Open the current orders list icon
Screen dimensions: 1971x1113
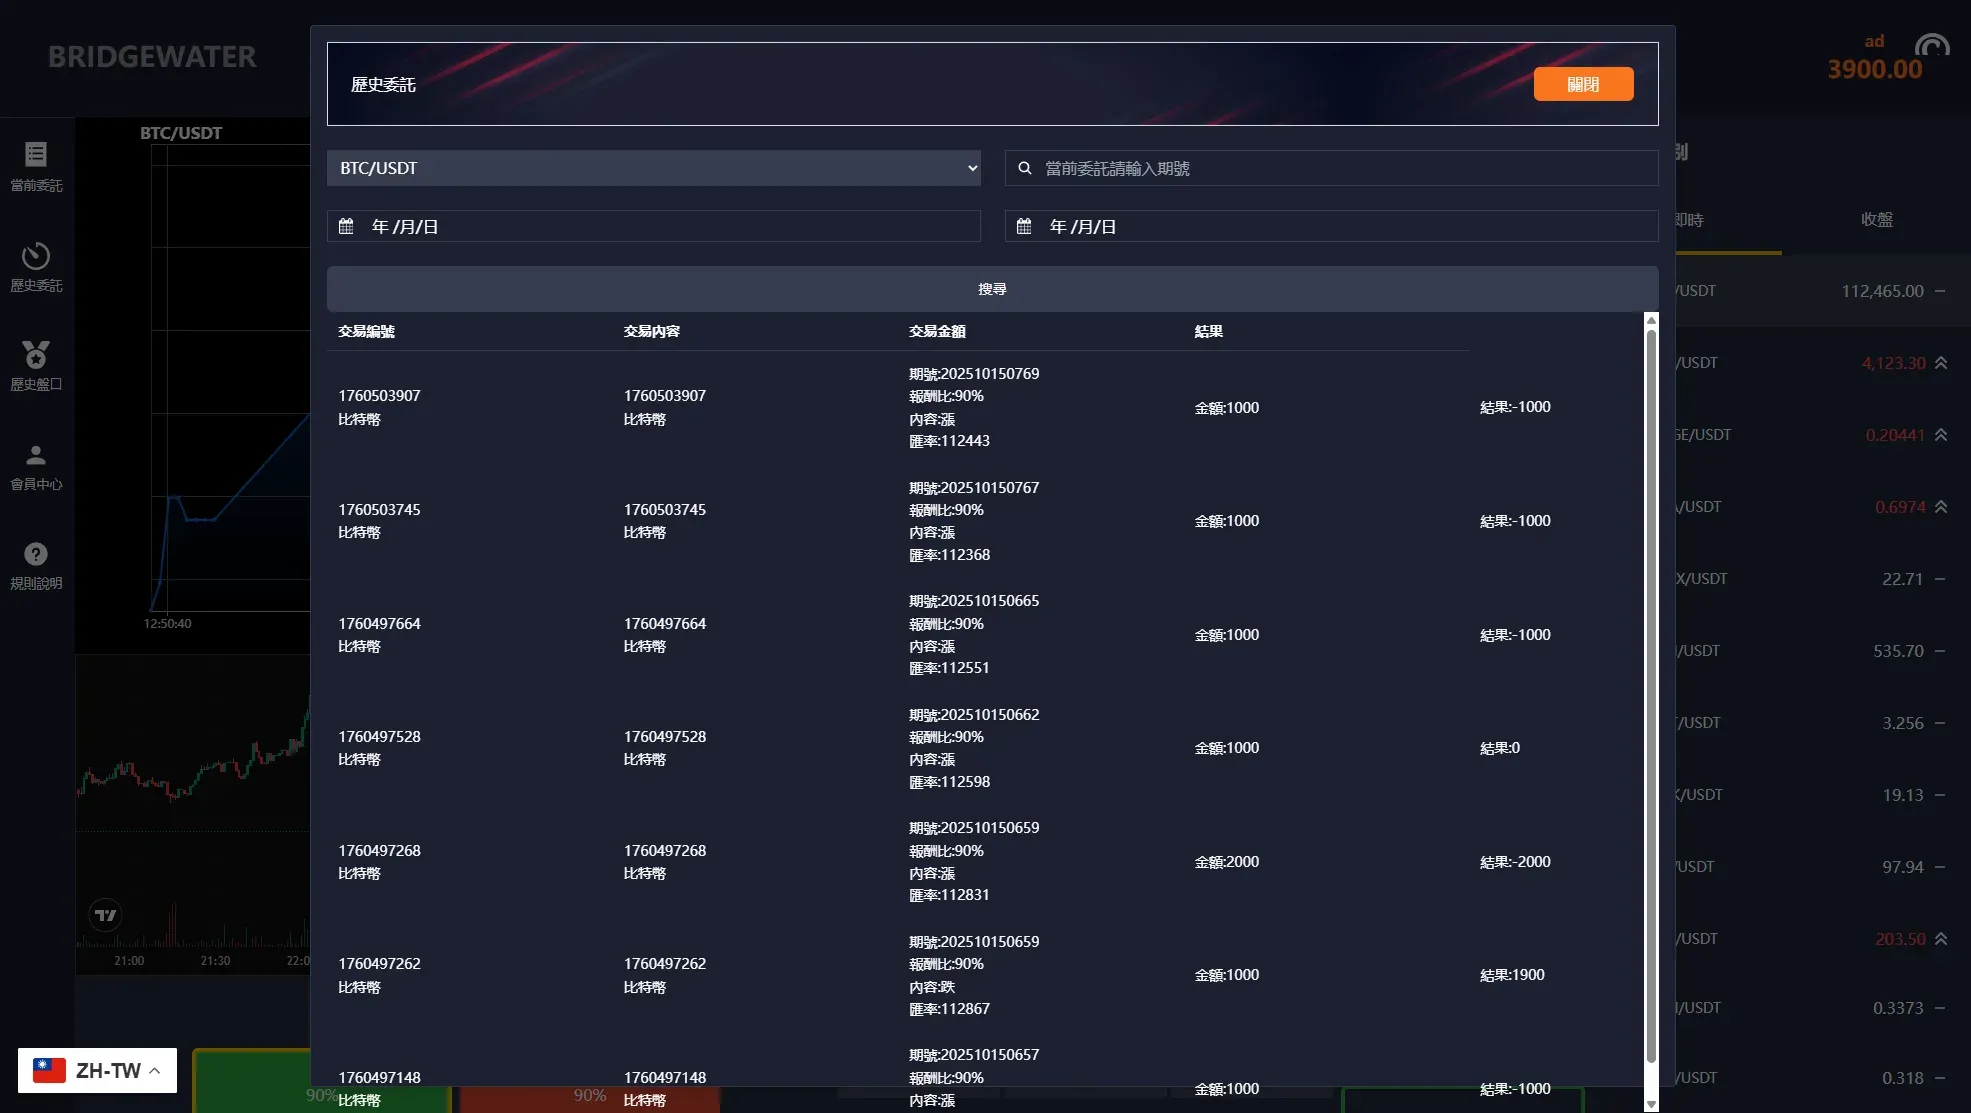click(36, 154)
